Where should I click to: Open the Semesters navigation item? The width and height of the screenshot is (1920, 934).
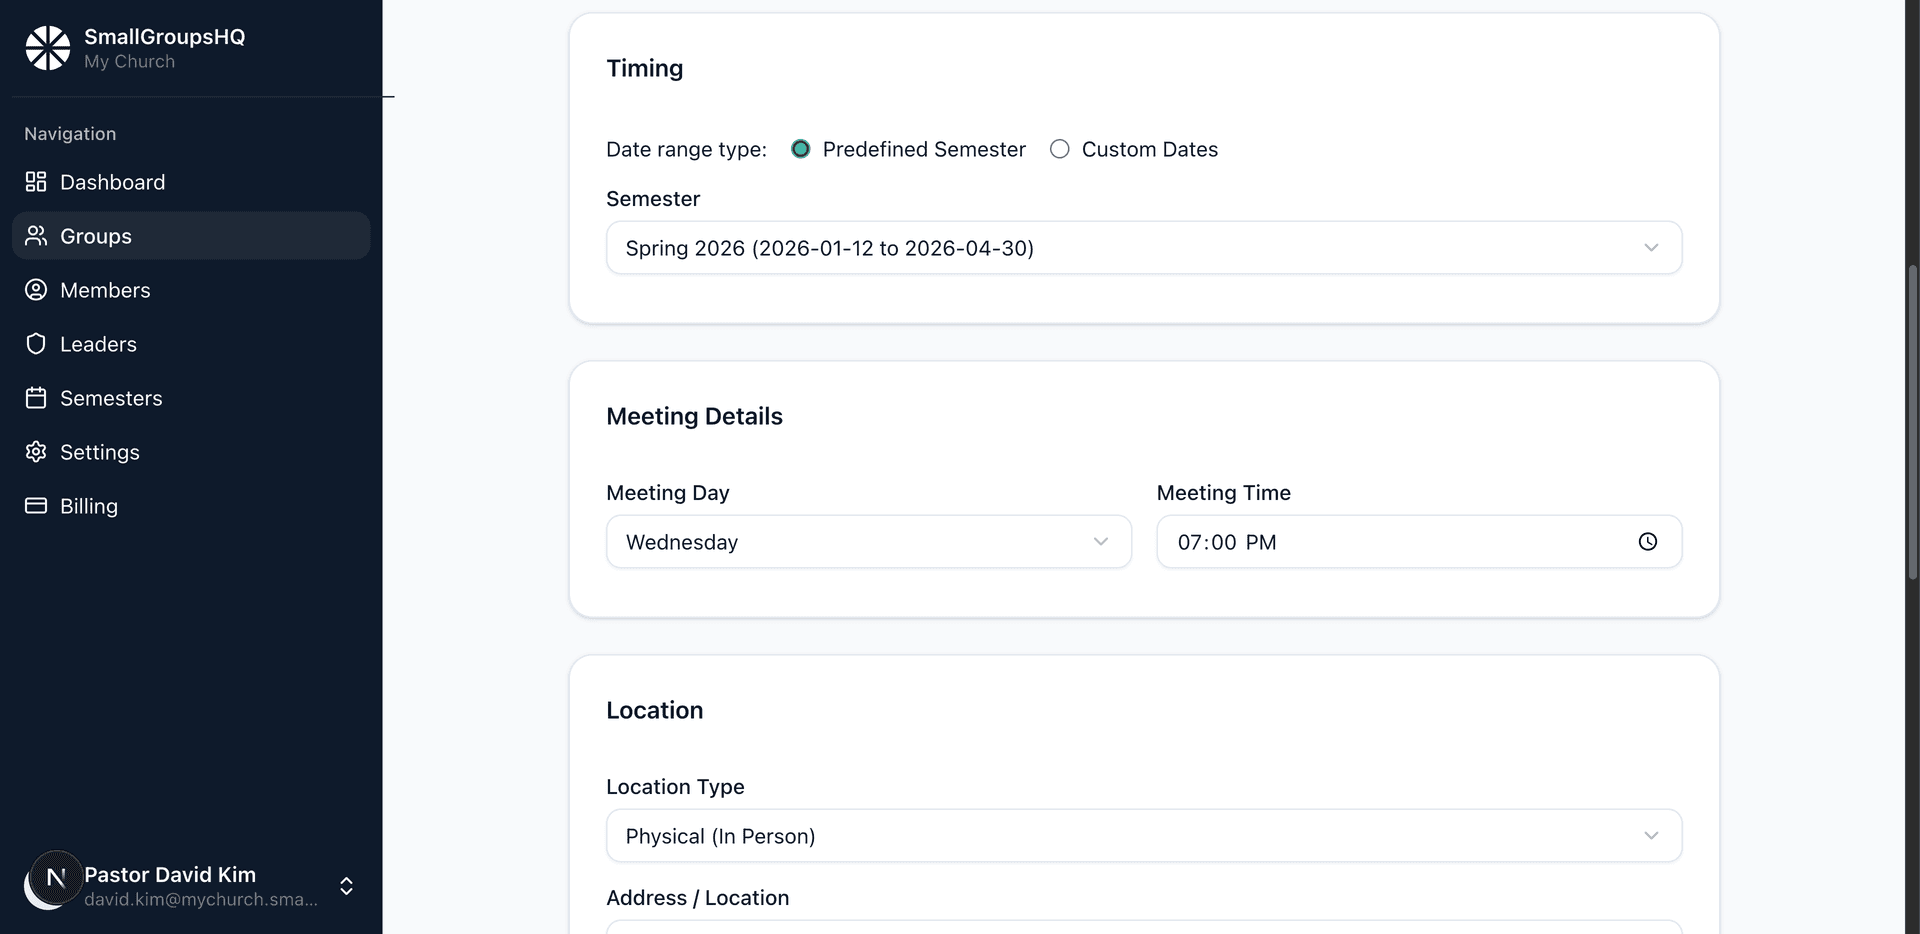point(111,397)
